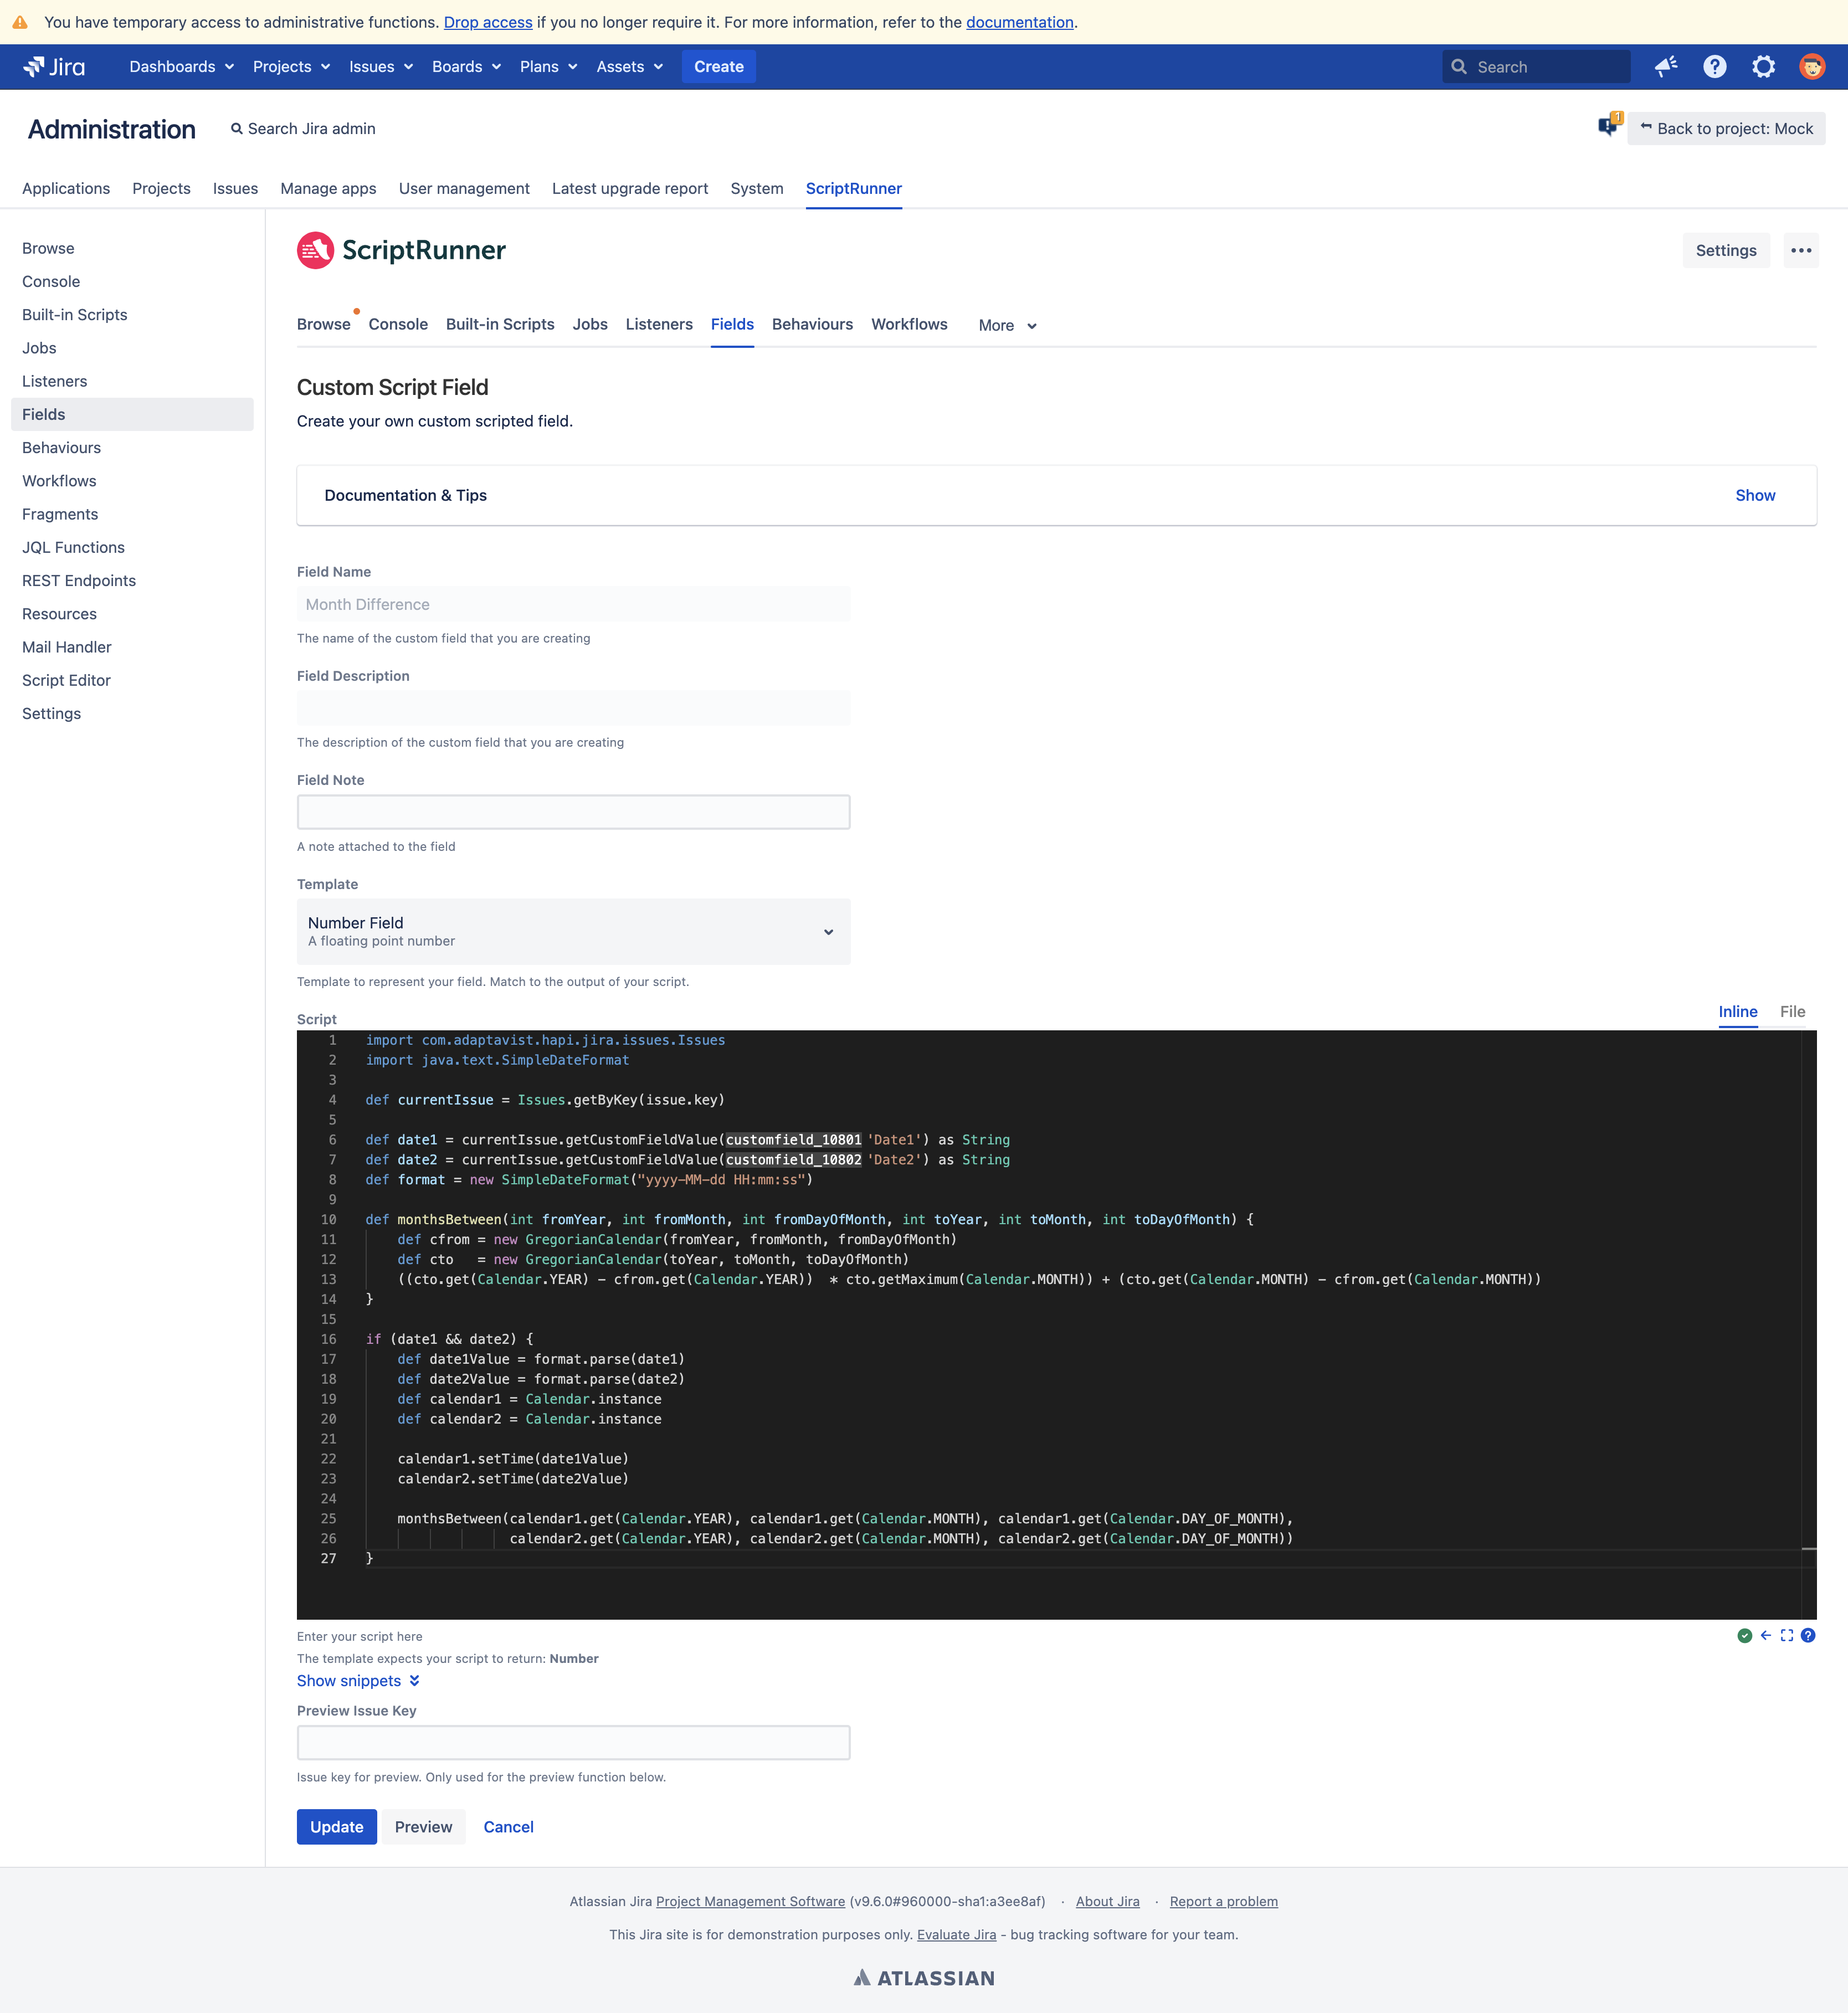
Task: Click the Drop access link
Action: click(x=487, y=22)
